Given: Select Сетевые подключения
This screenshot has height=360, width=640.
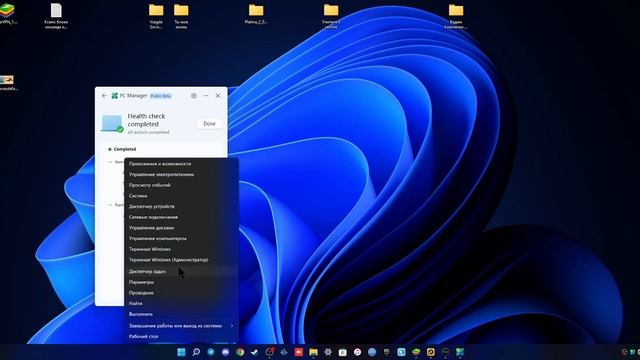Looking at the screenshot, I should [x=181, y=217].
